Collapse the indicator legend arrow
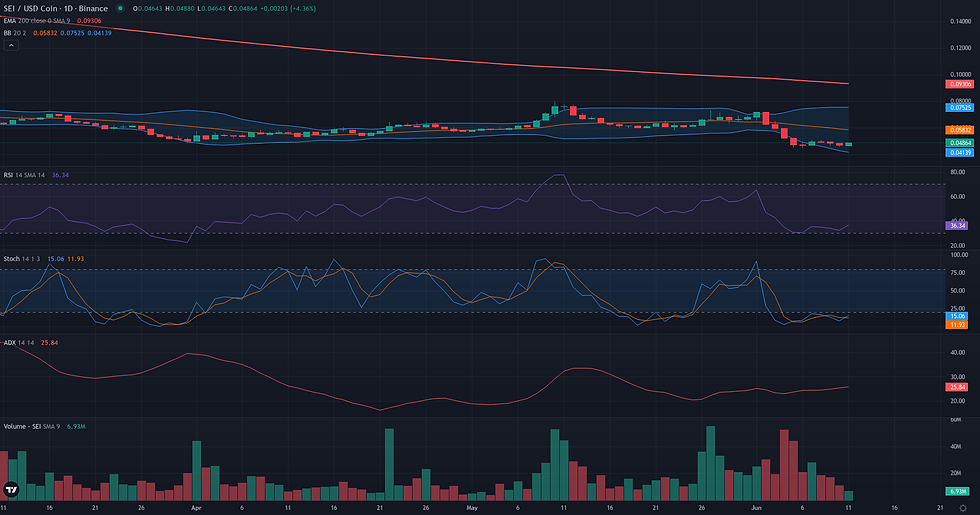This screenshot has width=980, height=515. [x=11, y=46]
